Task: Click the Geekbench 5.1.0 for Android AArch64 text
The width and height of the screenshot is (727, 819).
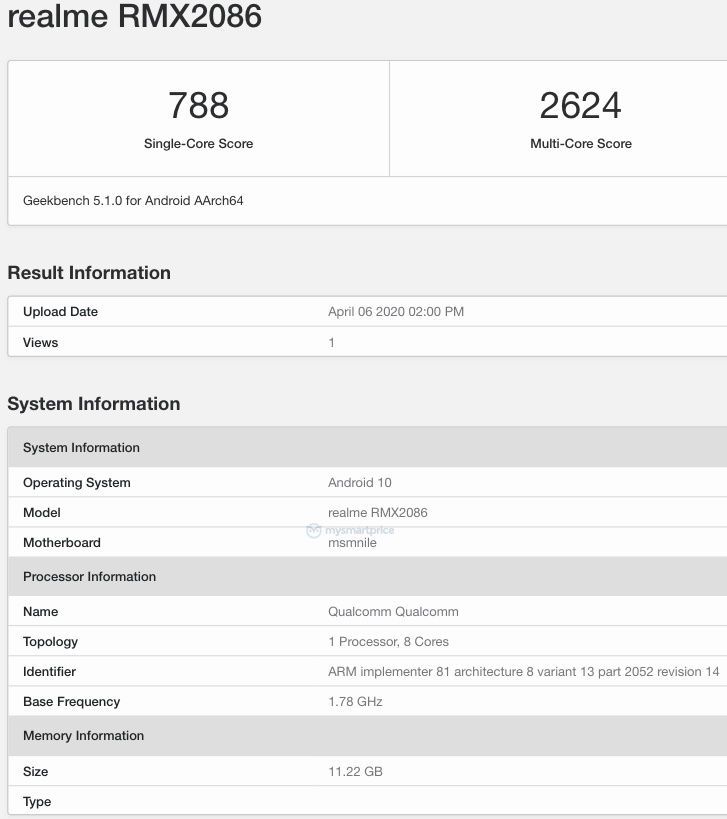Action: tap(133, 201)
